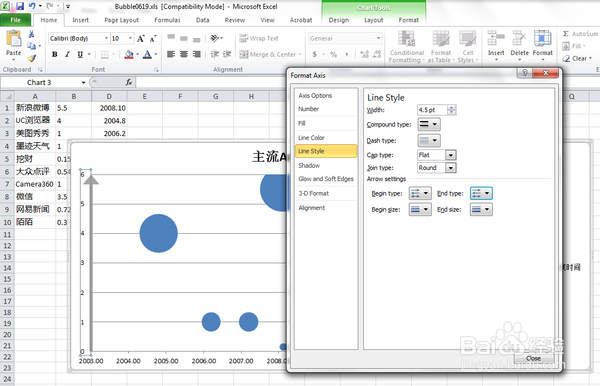
Task: Click the Insert Function fx icon
Action: (129, 82)
